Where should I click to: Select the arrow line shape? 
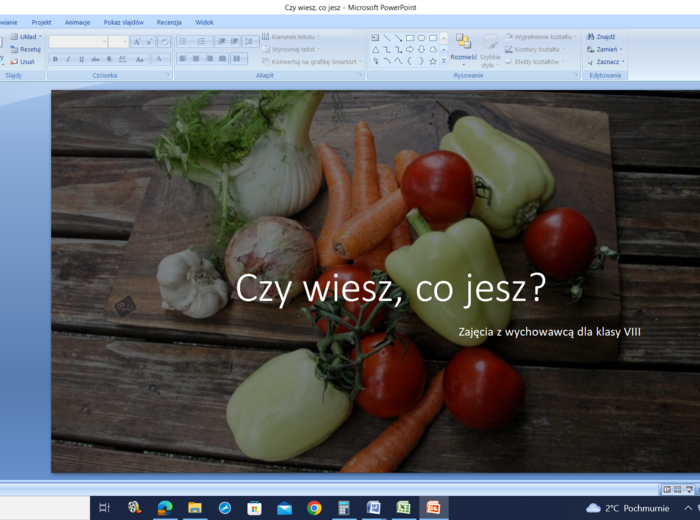(x=398, y=38)
